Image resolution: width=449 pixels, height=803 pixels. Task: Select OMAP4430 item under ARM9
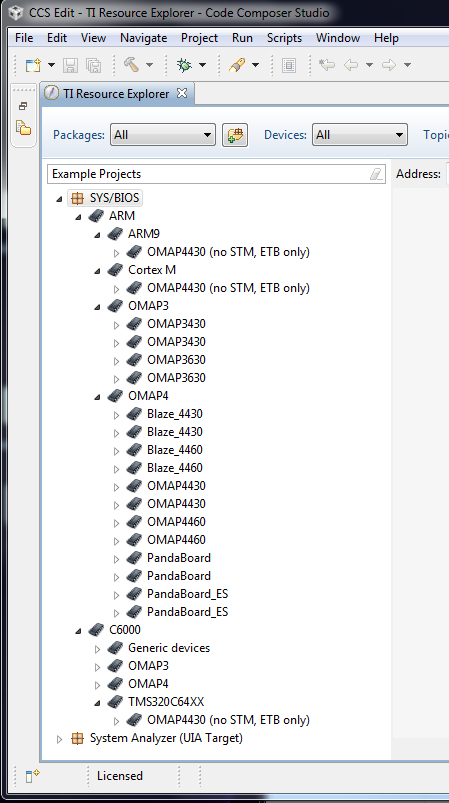pyautogui.click(x=228, y=252)
